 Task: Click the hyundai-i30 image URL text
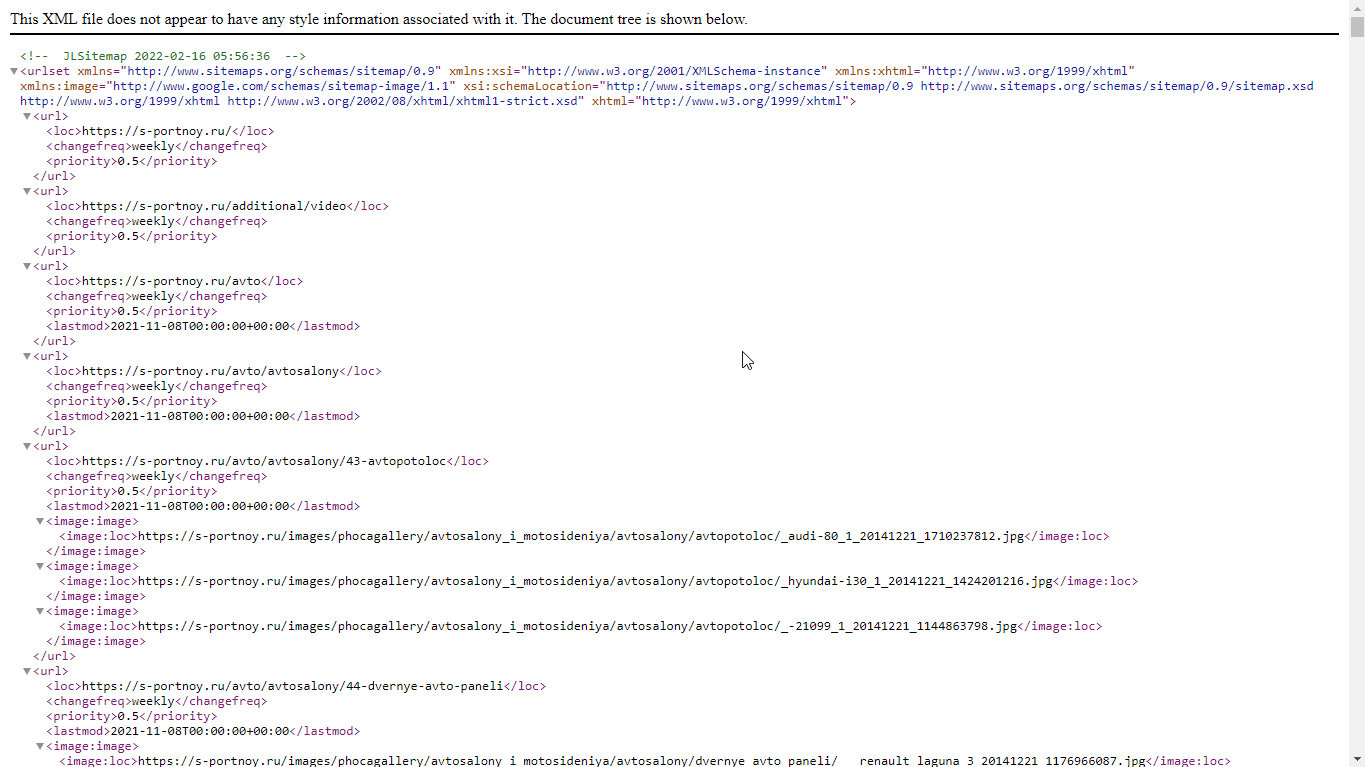pyautogui.click(x=595, y=581)
